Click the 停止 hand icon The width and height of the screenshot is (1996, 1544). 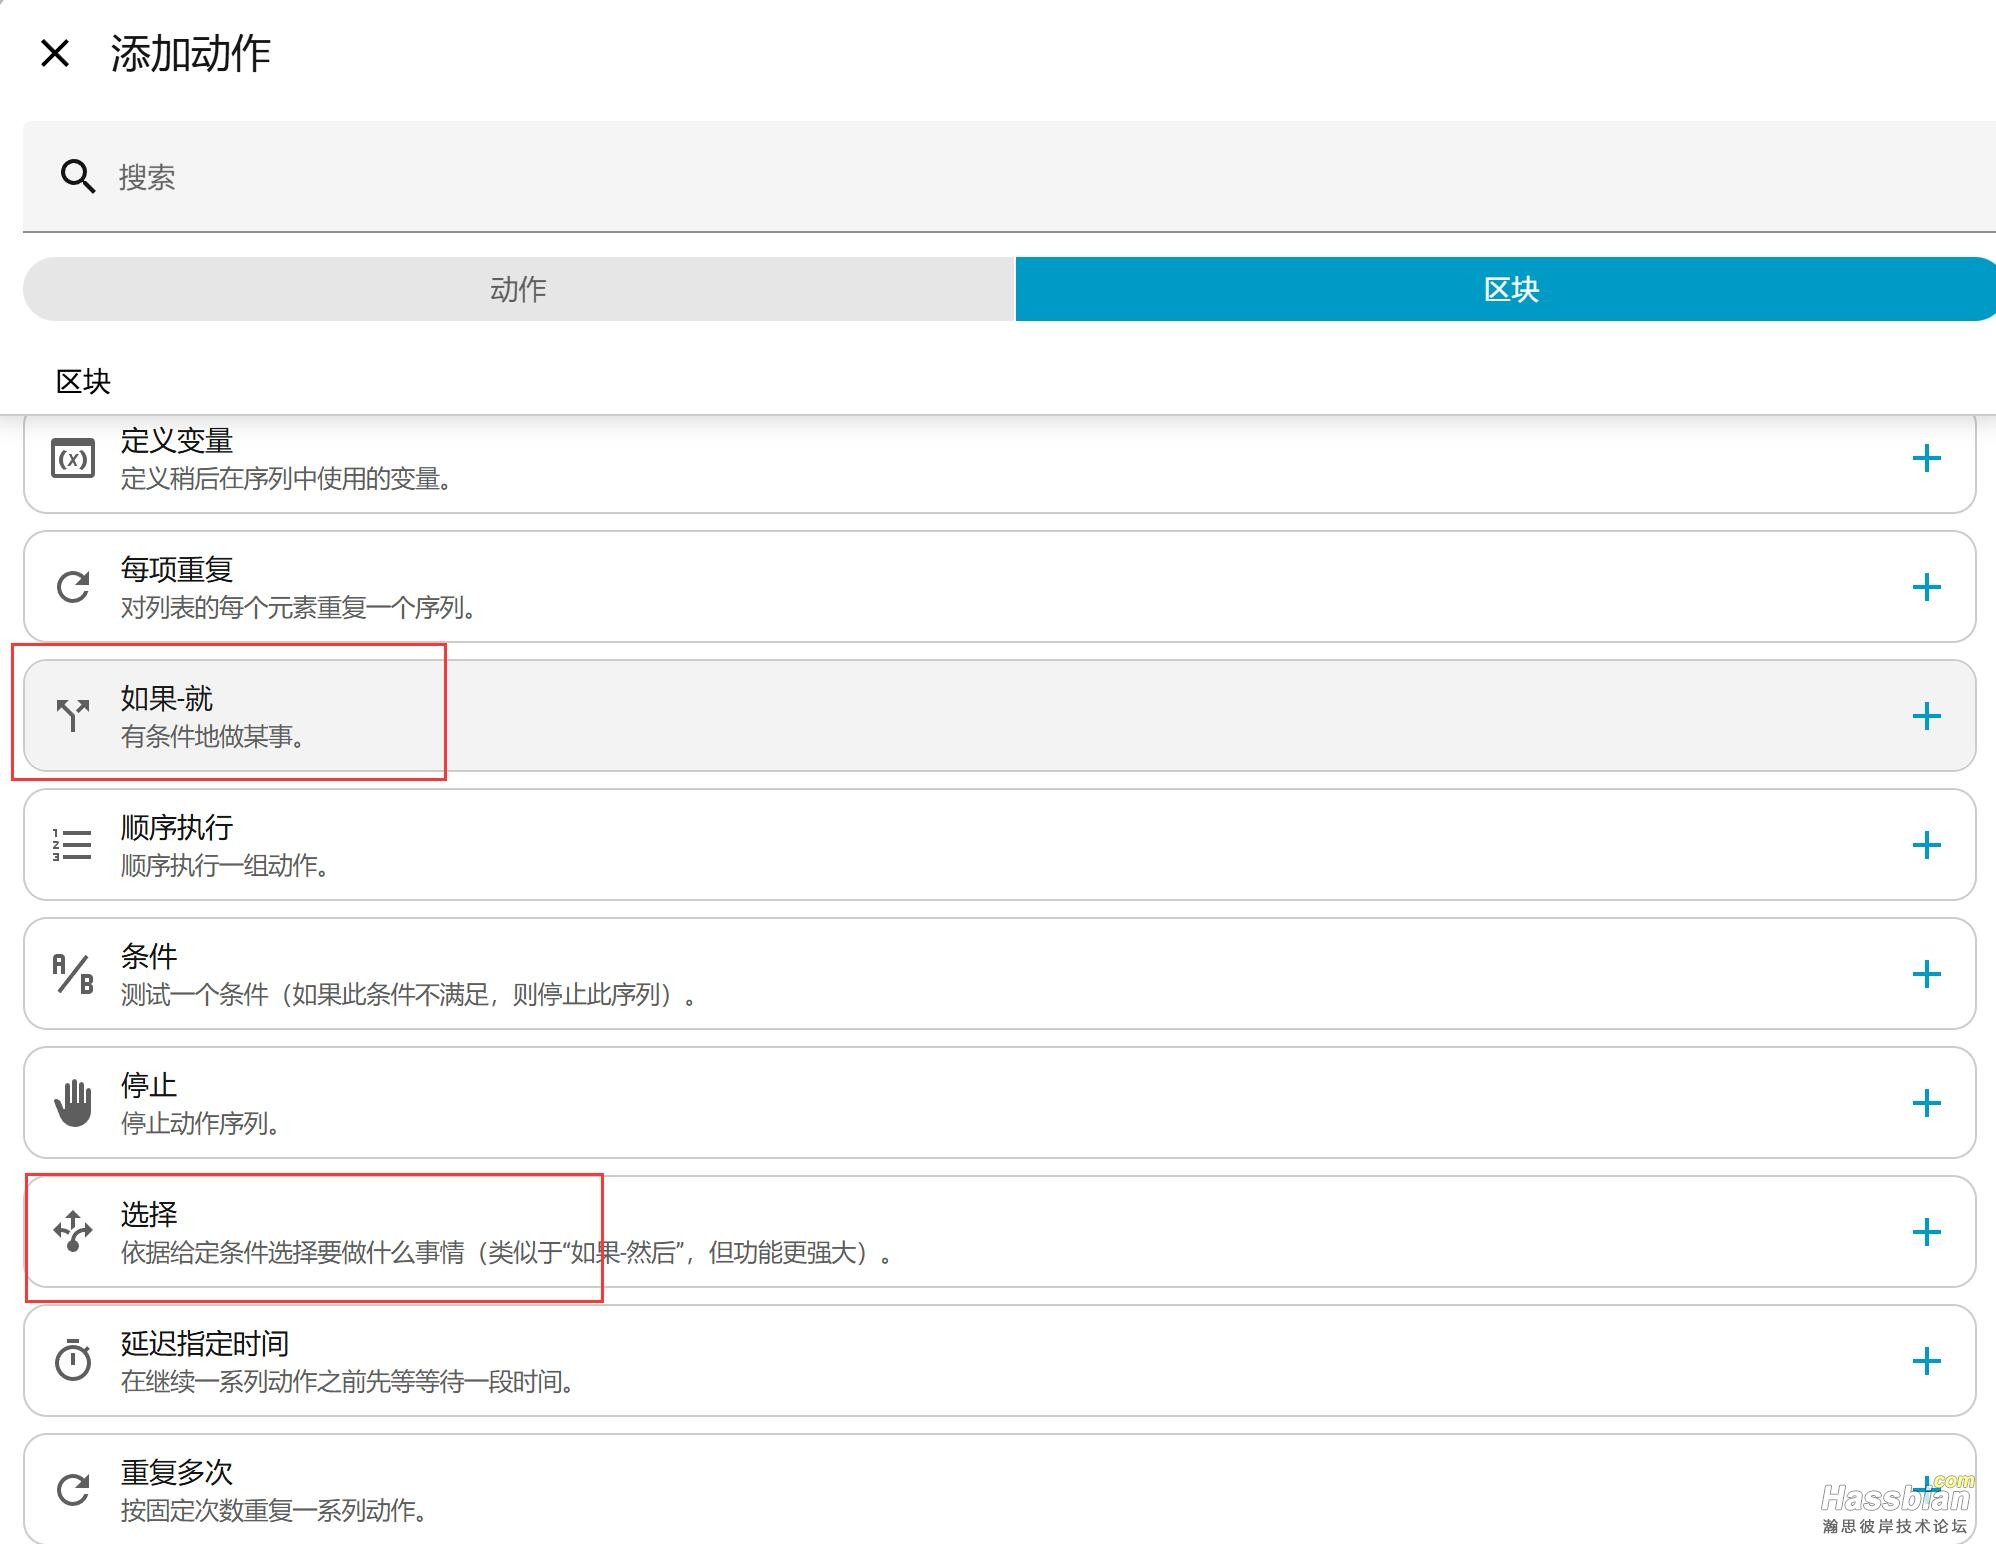73,1103
